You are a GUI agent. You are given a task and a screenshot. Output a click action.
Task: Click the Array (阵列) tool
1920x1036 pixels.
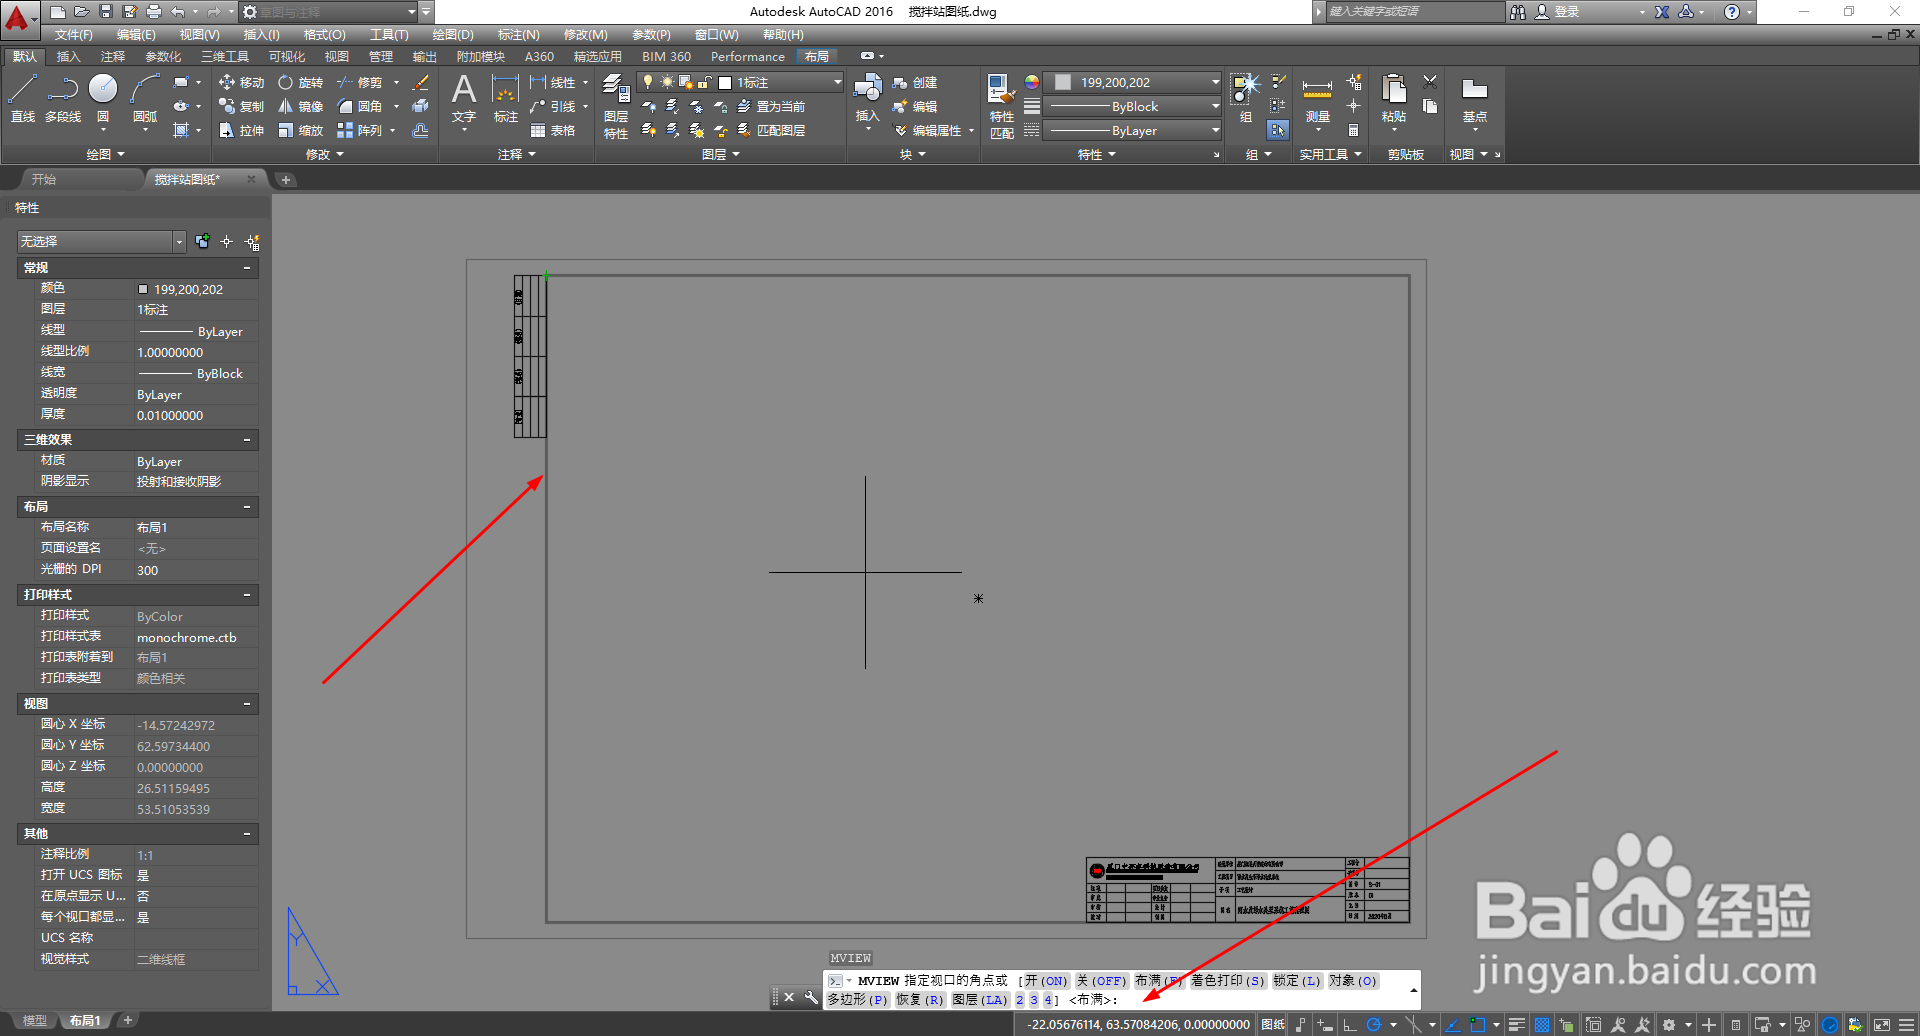(x=360, y=130)
